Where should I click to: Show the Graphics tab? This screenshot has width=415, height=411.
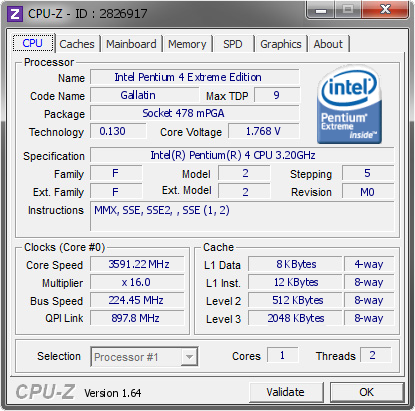(x=281, y=44)
